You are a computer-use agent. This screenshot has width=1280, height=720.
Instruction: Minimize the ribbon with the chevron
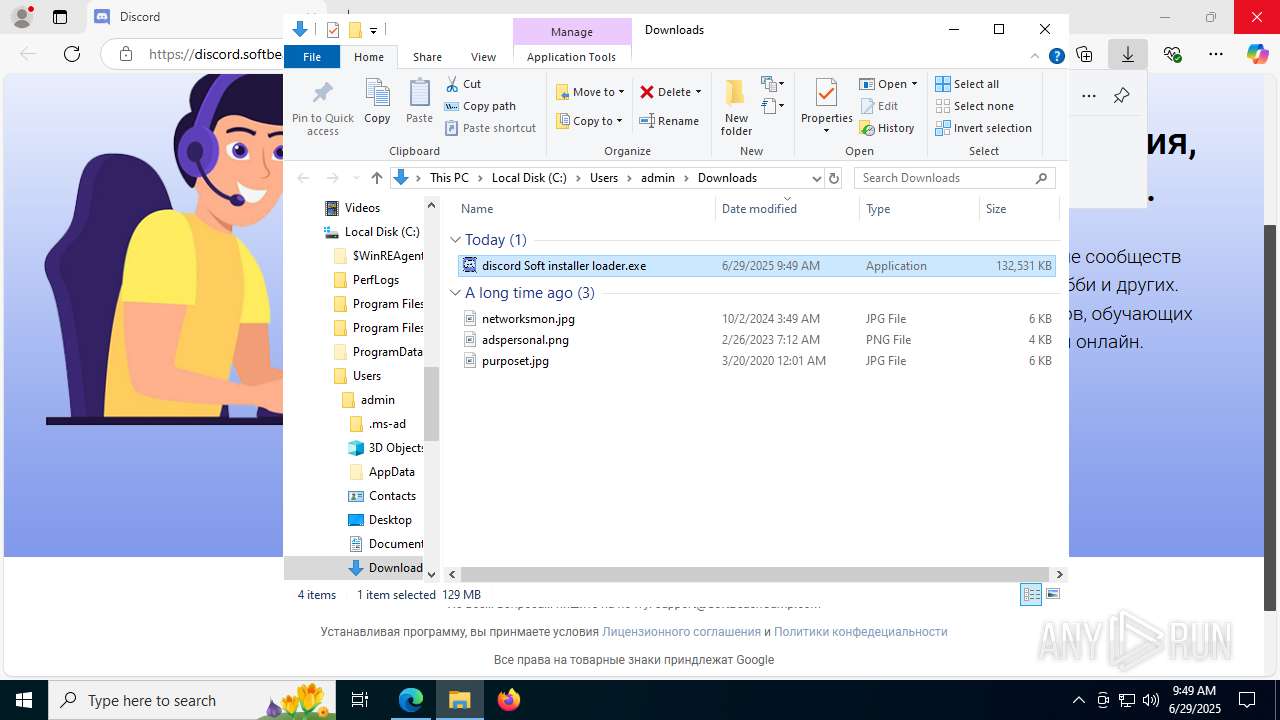tap(1036, 57)
